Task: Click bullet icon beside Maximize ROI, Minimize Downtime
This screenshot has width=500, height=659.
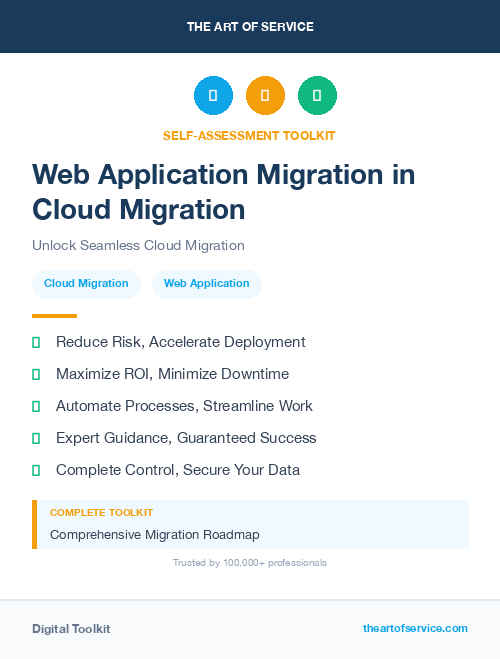Action: [36, 374]
